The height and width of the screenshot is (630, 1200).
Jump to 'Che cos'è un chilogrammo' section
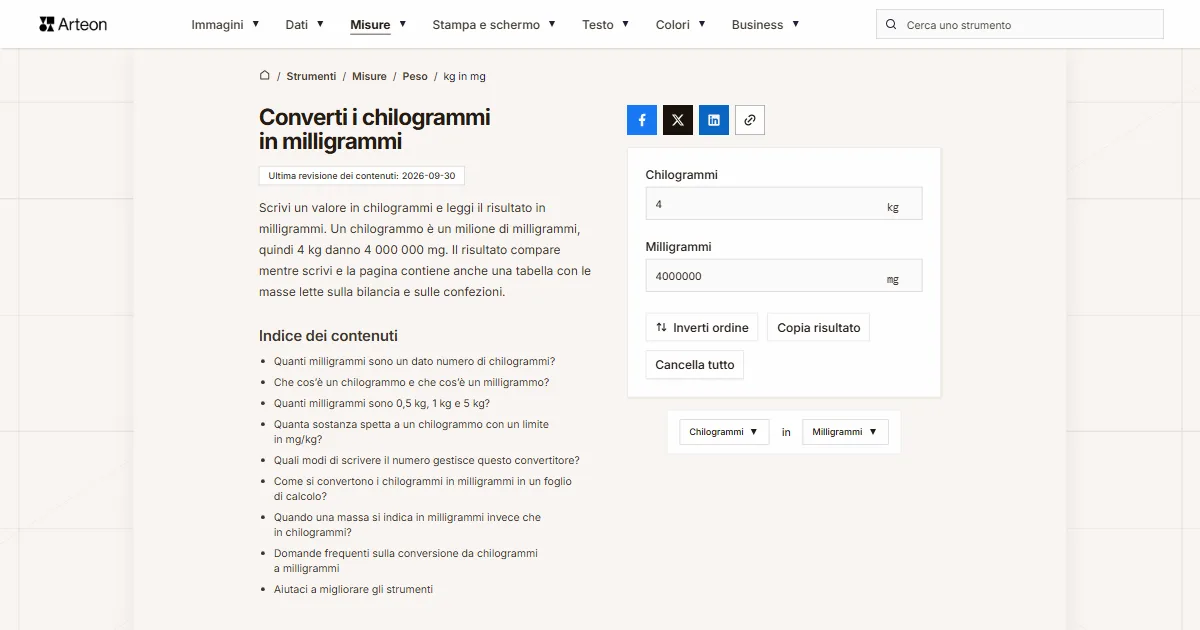point(411,382)
